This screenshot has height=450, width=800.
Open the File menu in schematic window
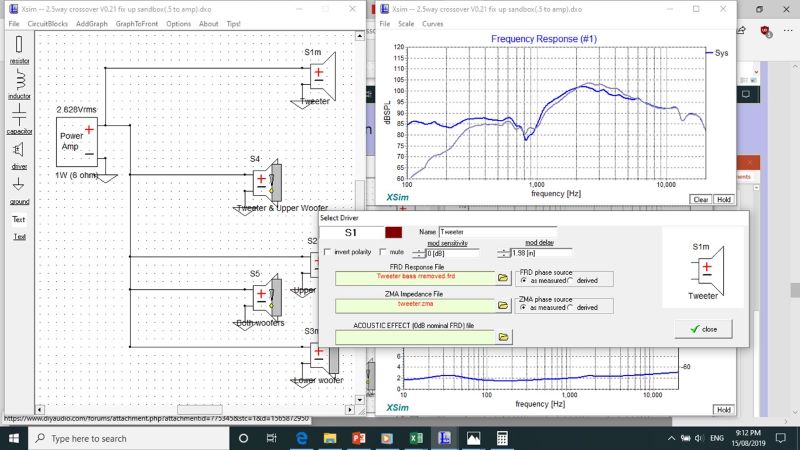pyautogui.click(x=14, y=24)
